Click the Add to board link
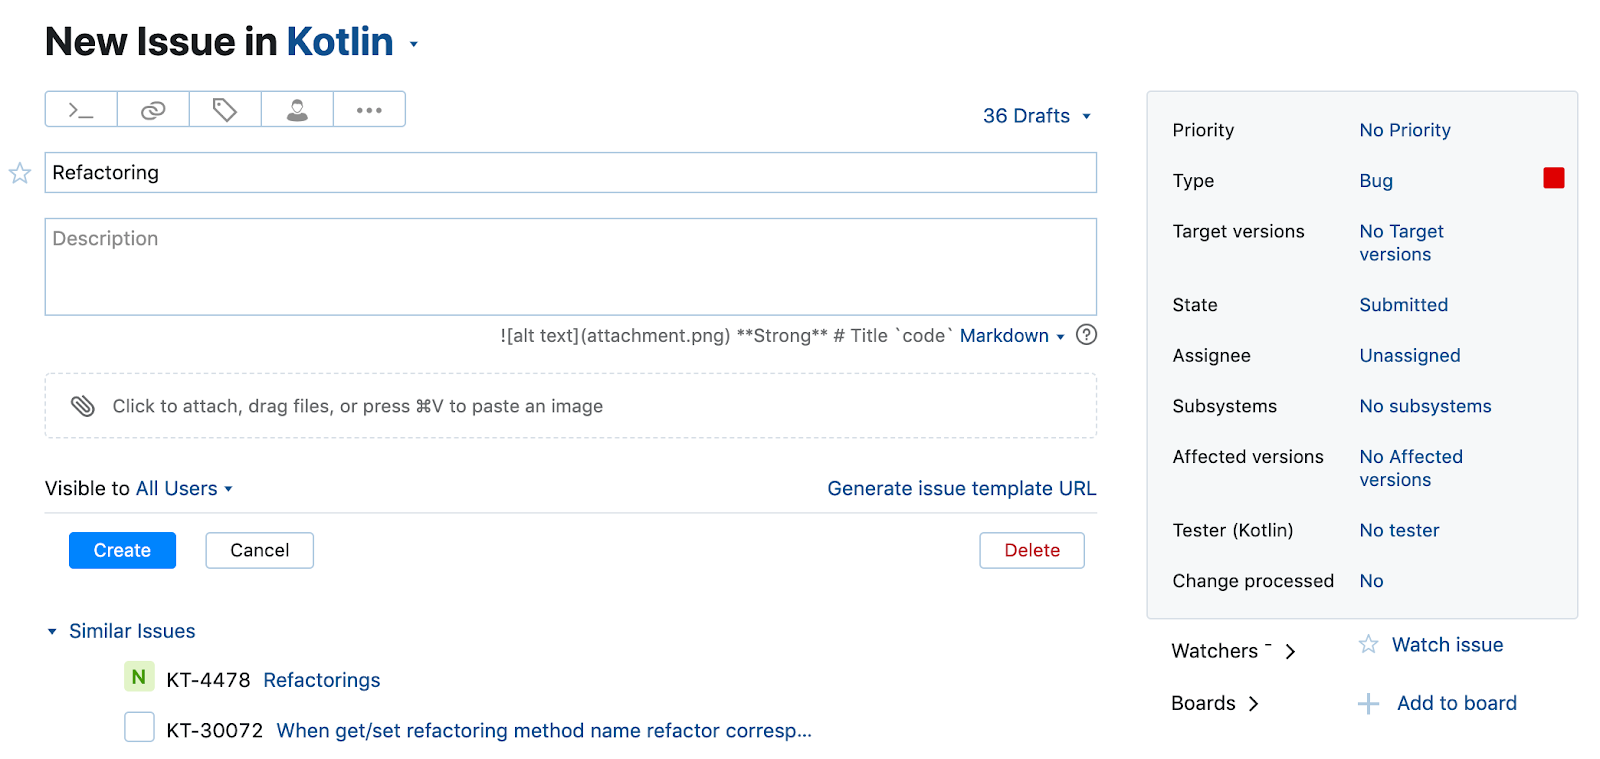The width and height of the screenshot is (1600, 759). click(x=1457, y=703)
